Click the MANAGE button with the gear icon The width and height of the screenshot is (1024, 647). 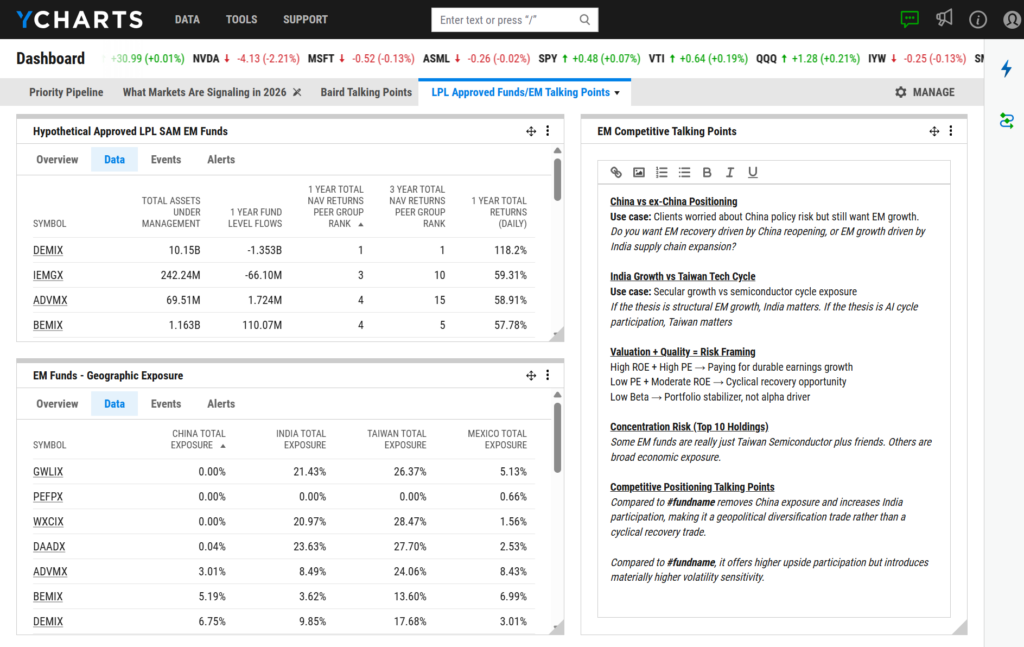[x=925, y=91]
